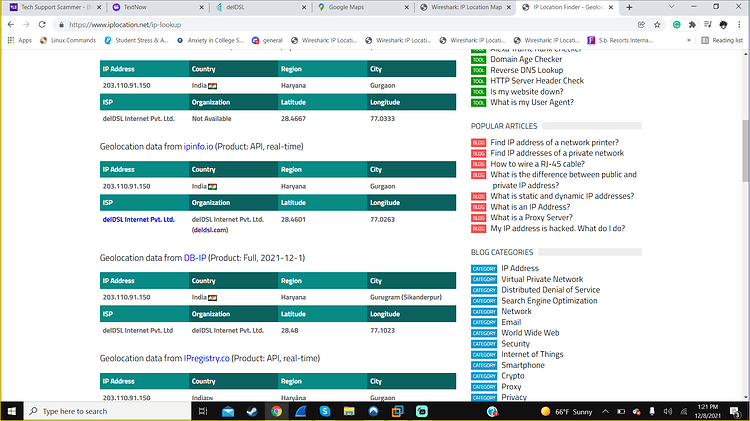Open Mail app from taskbar
This screenshot has width=750, height=421.
point(228,411)
